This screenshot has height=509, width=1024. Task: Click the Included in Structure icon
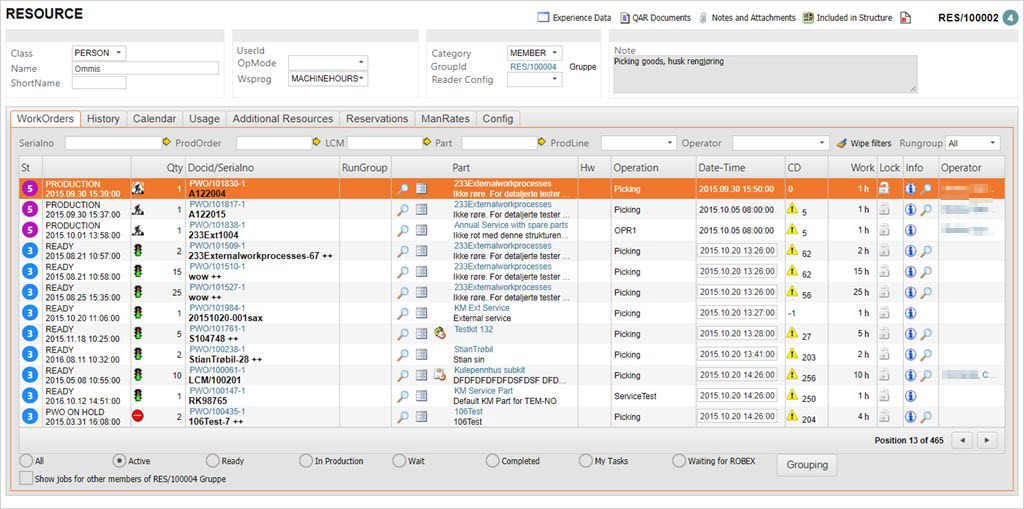click(806, 18)
